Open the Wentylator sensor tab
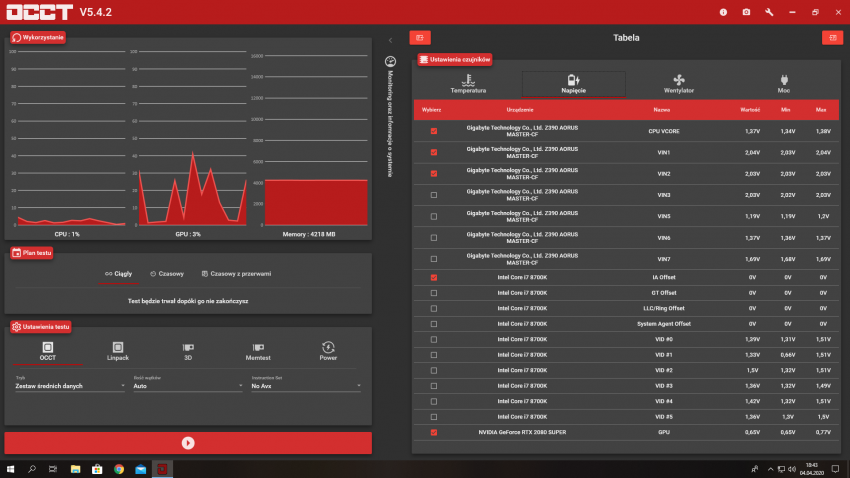850x478 pixels. [679, 83]
